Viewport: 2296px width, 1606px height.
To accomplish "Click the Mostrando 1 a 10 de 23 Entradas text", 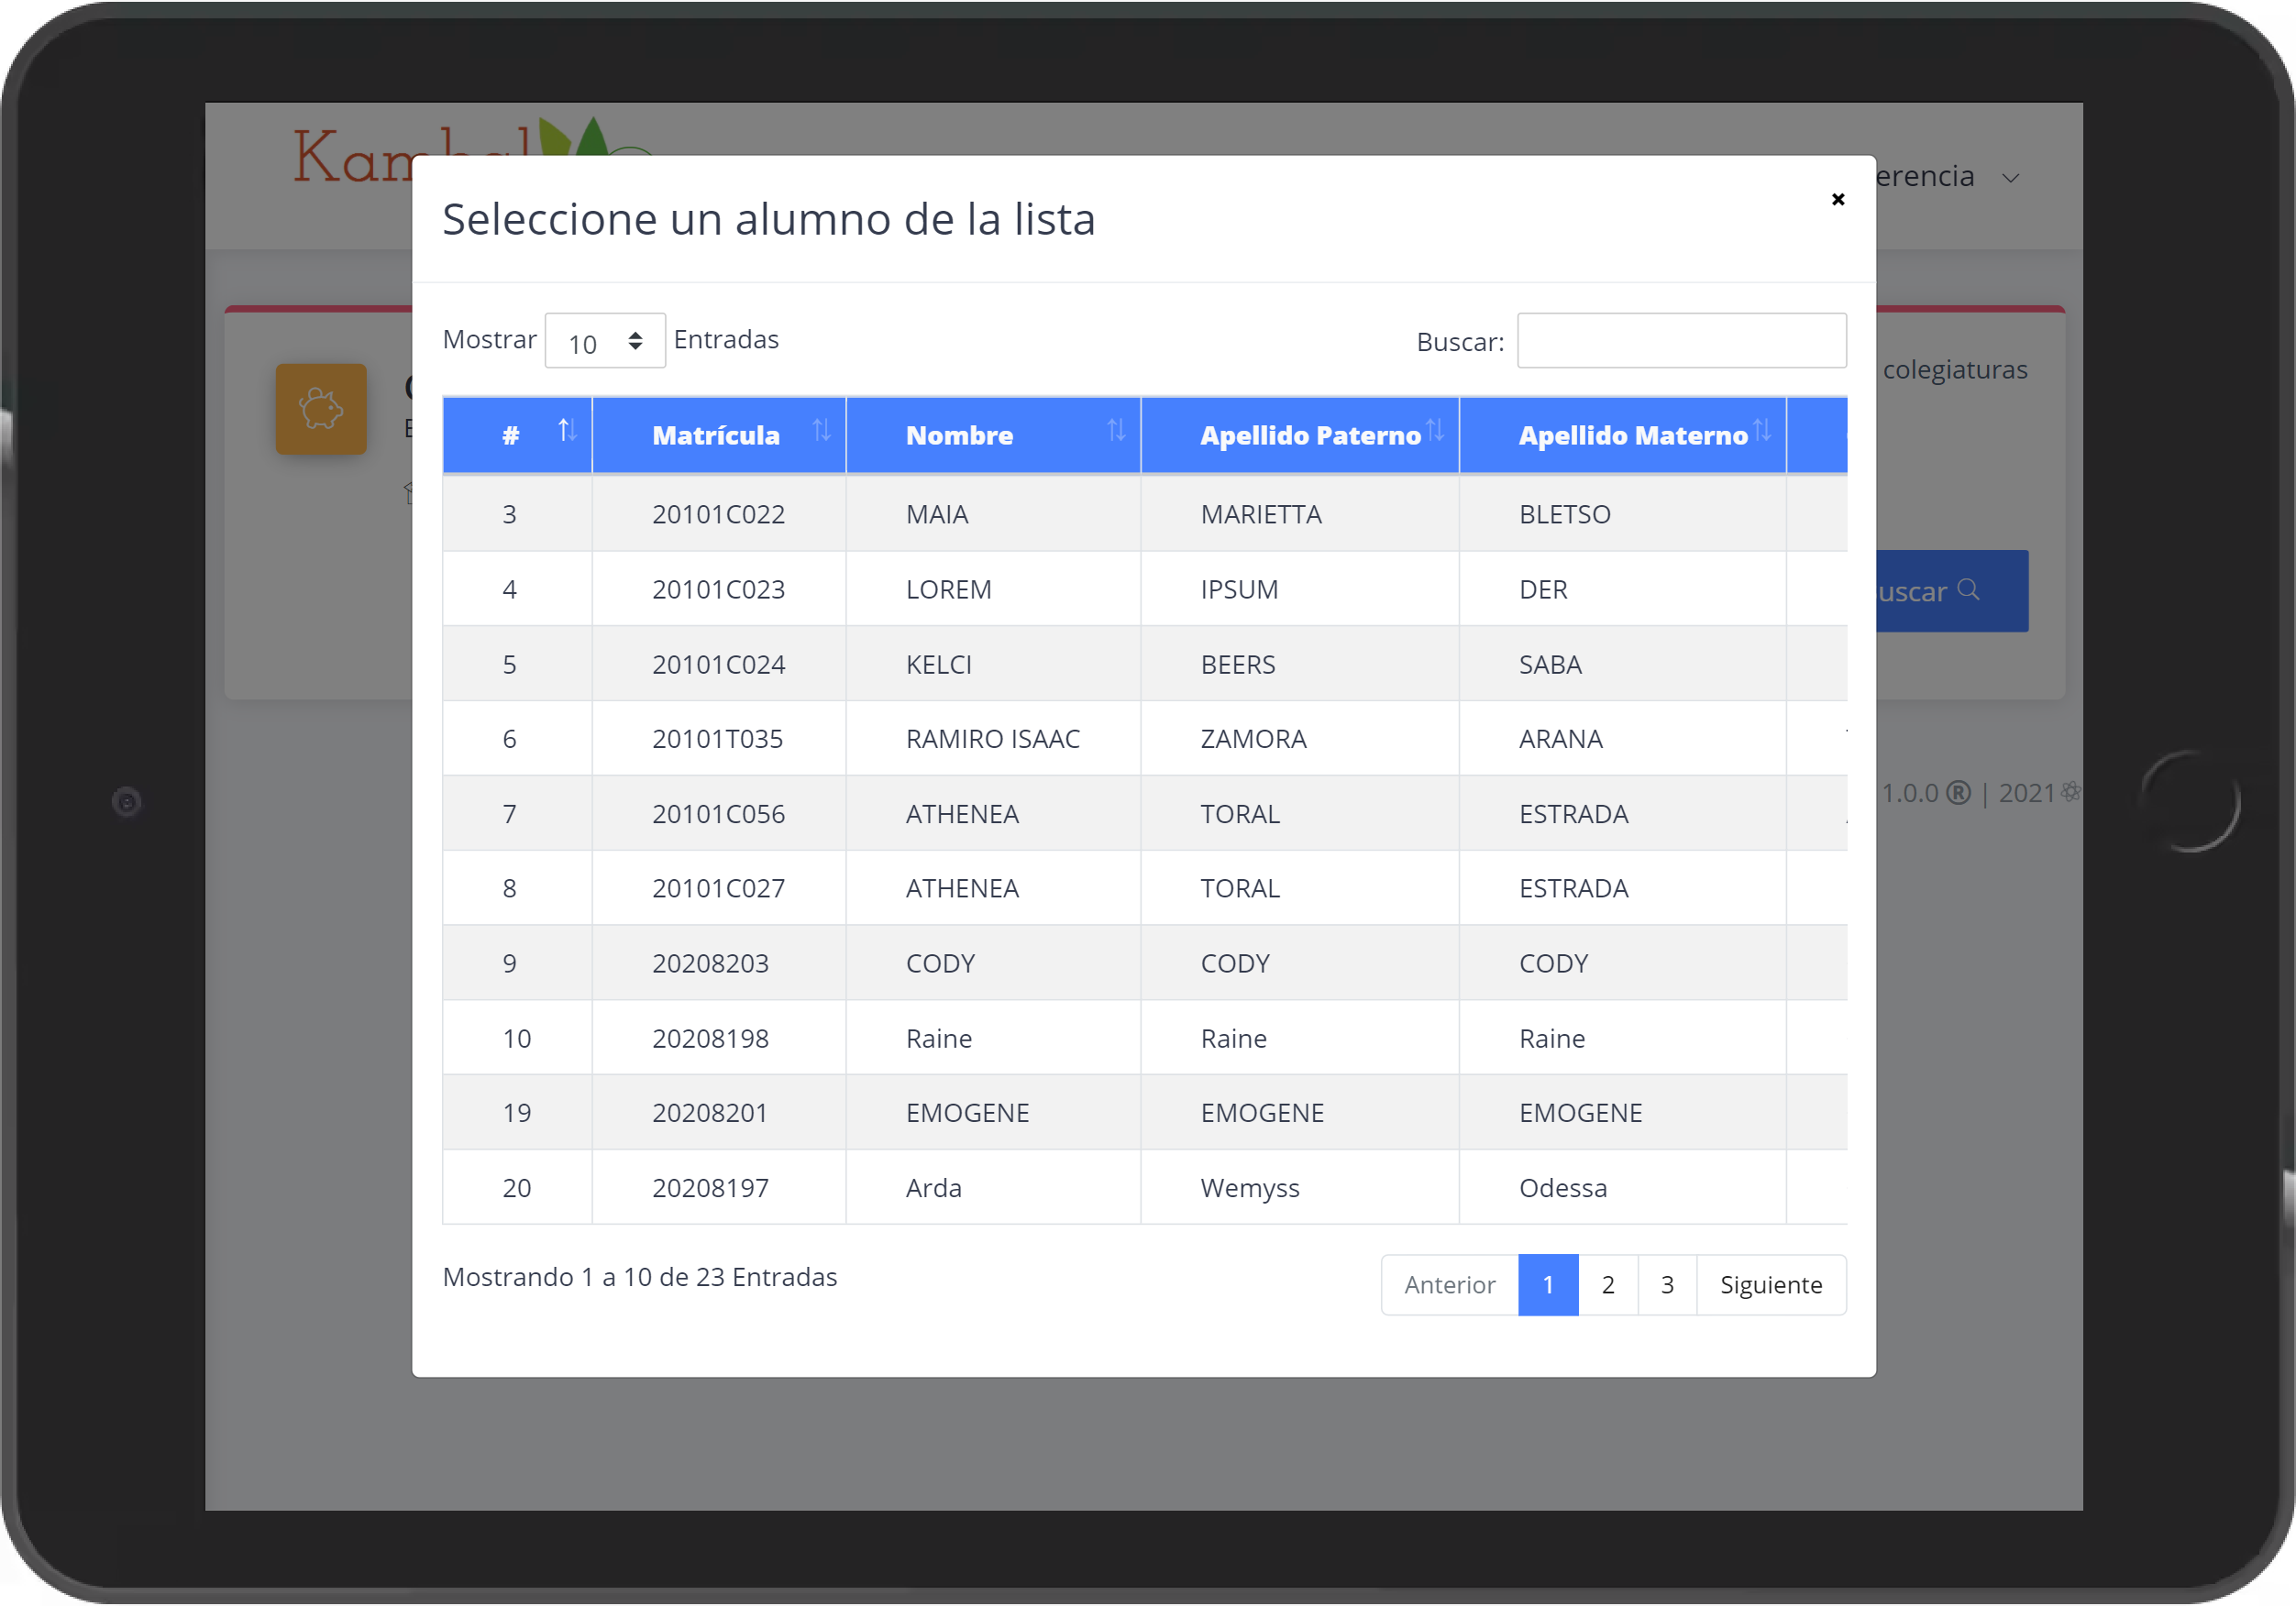I will pyautogui.click(x=640, y=1277).
